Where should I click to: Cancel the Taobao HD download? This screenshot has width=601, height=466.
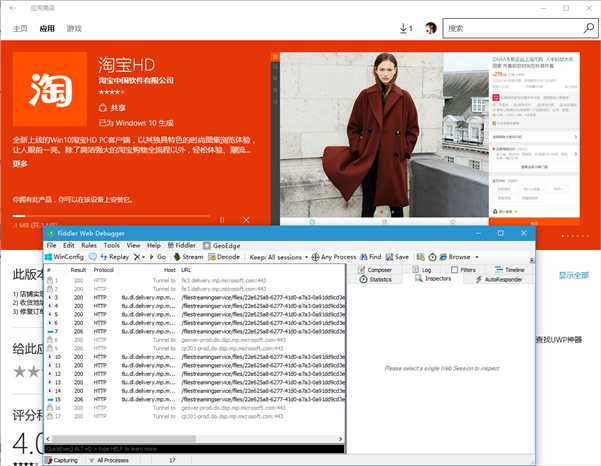pos(246,220)
